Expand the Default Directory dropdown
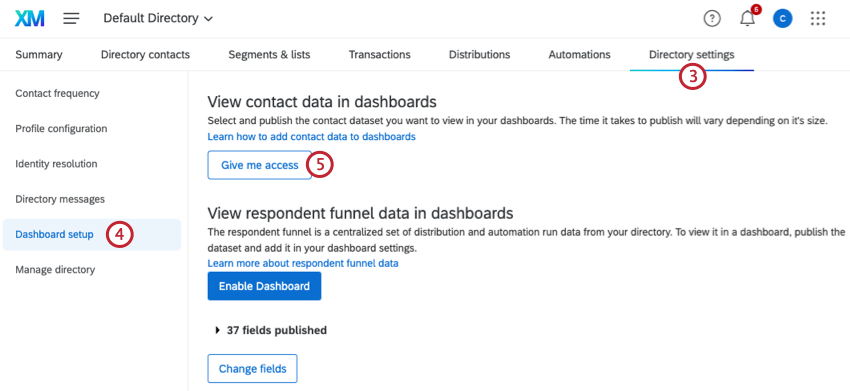Viewport: 850px width, 391px height. [x=158, y=18]
